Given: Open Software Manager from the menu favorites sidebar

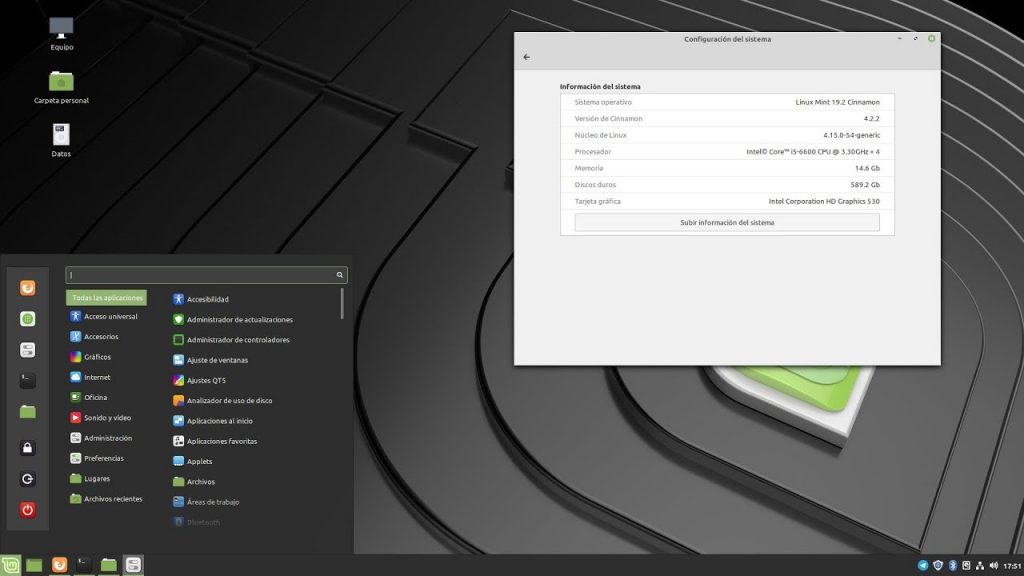Looking at the screenshot, I should 27,319.
